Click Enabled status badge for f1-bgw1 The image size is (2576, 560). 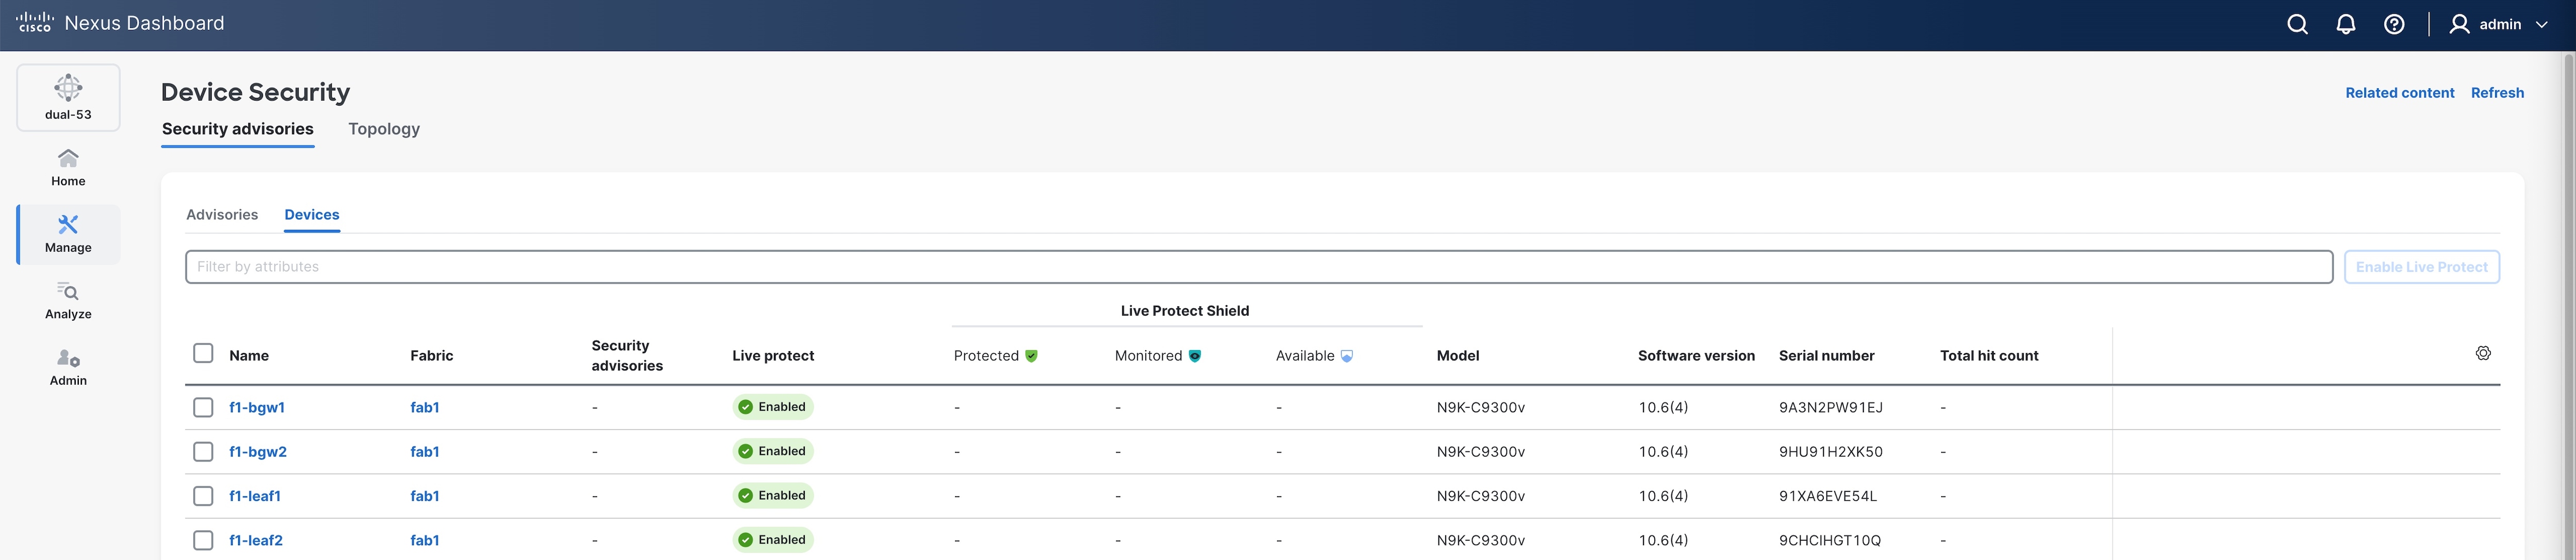(x=773, y=407)
